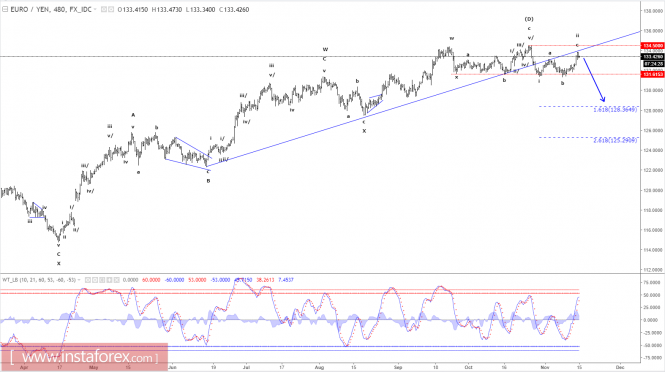Click the 126.0000 price axis label
Image resolution: width=665 pixels, height=372 pixels.
coord(653,130)
